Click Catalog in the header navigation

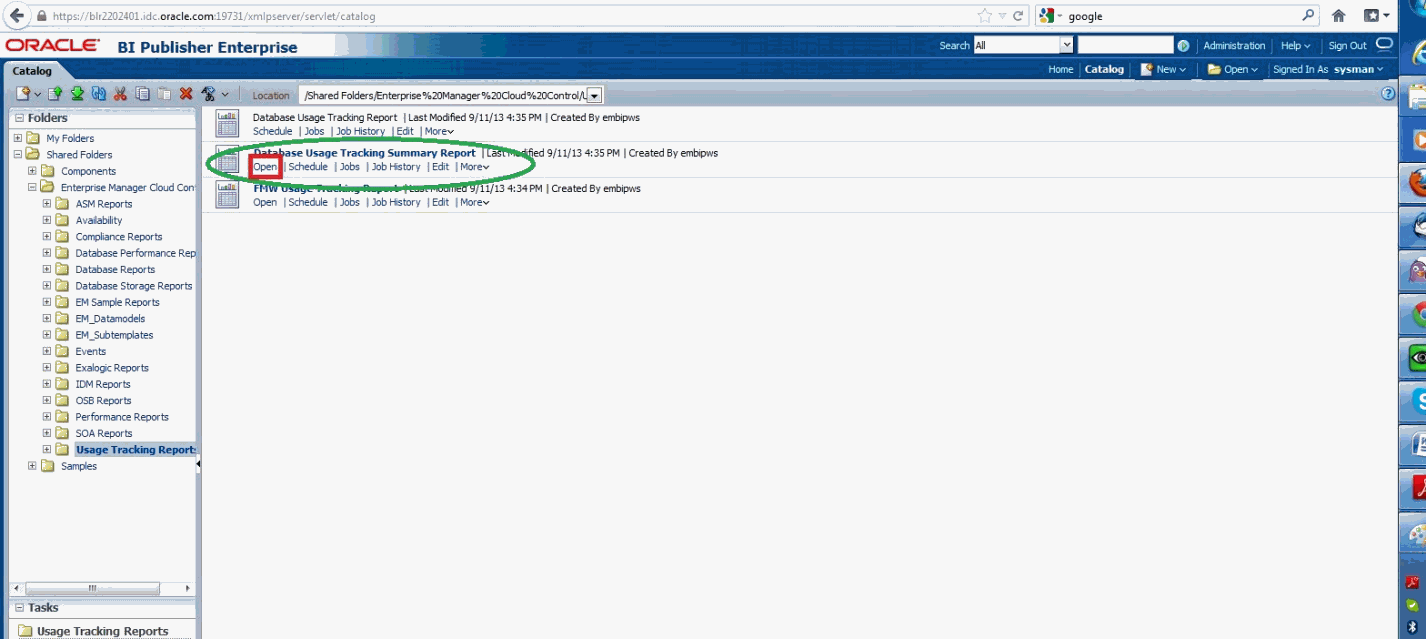[x=1104, y=70]
